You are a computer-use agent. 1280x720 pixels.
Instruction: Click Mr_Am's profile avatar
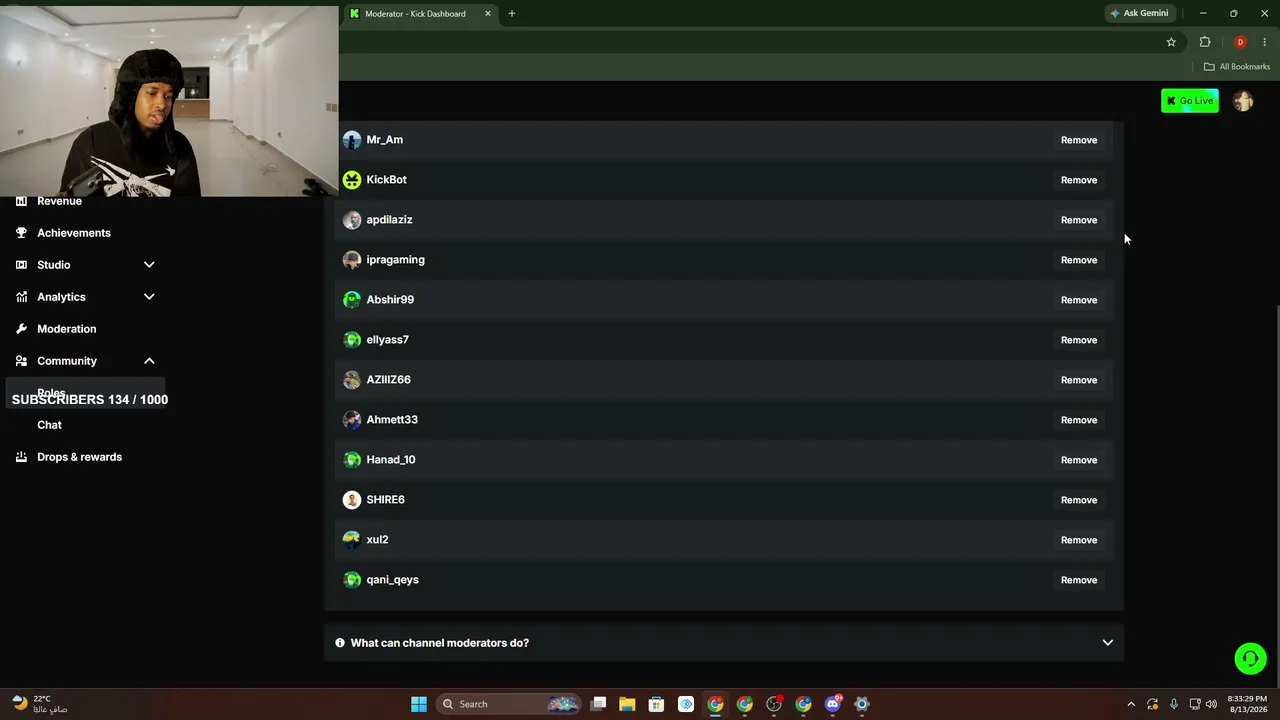click(x=352, y=140)
